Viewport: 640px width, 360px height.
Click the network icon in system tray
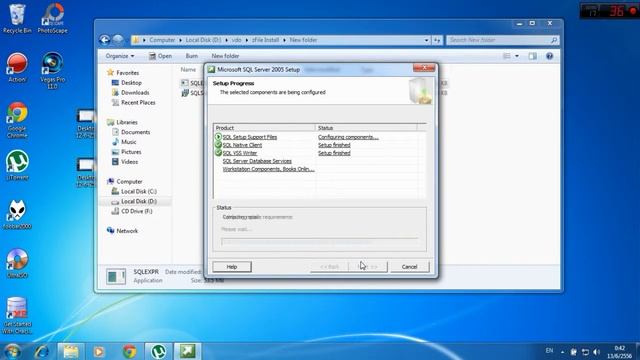point(585,351)
